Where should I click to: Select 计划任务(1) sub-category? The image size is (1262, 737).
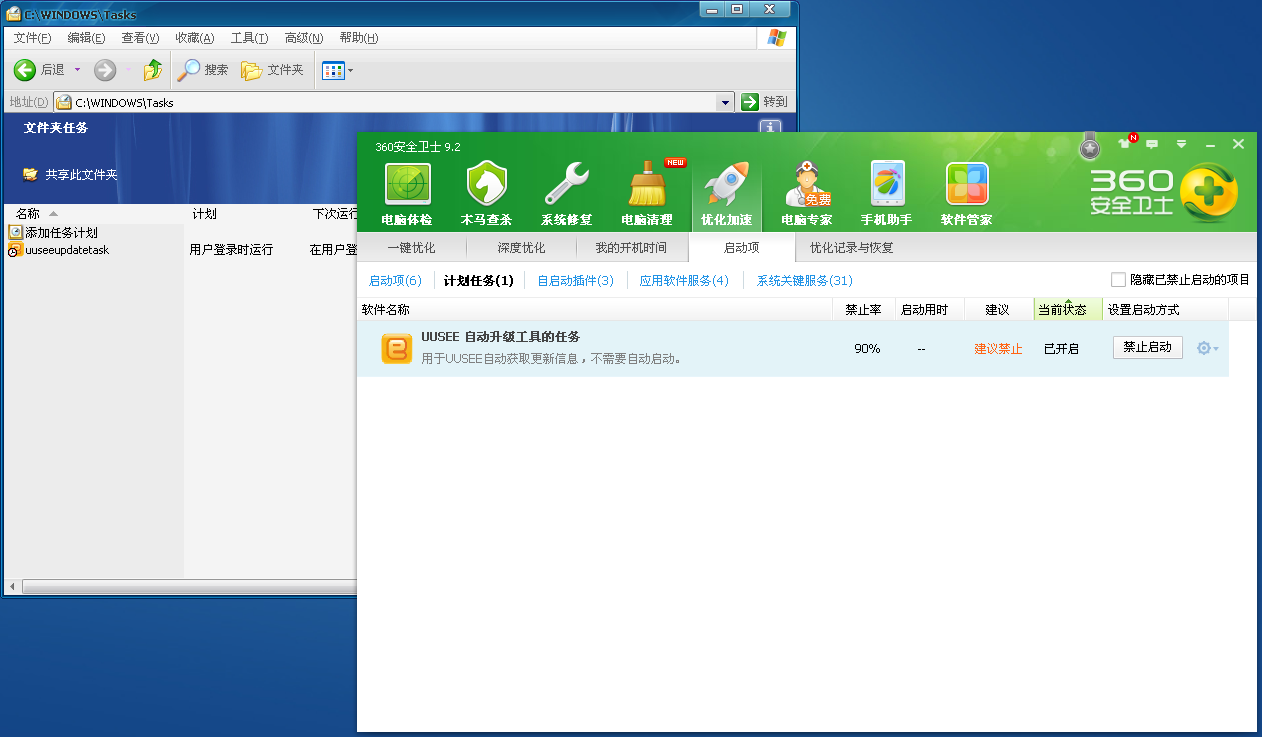pyautogui.click(x=478, y=281)
